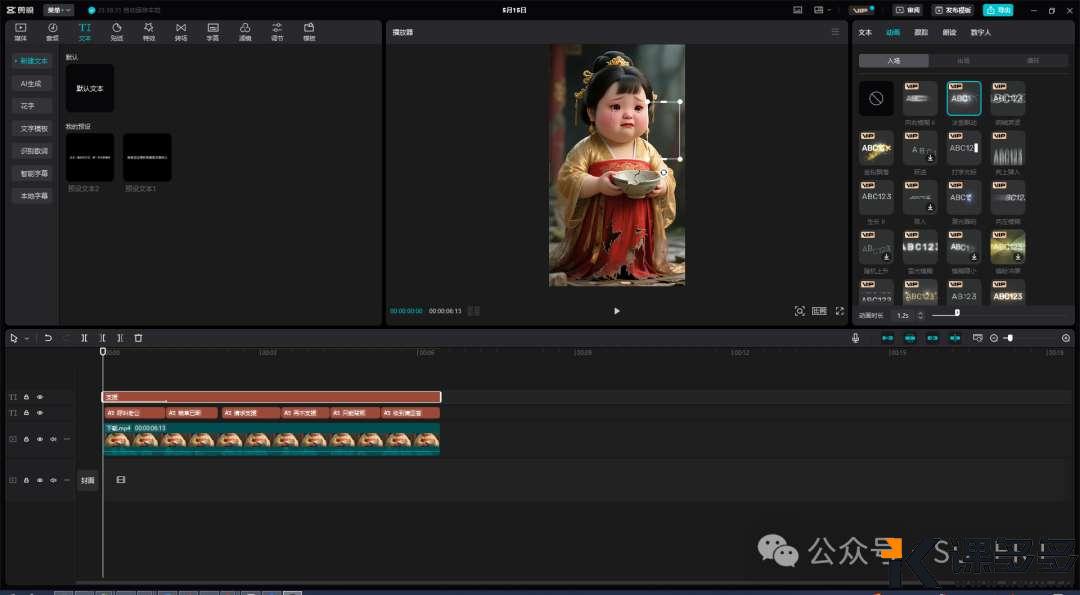Open the 菜单 menu dropdown
The height and width of the screenshot is (595, 1080).
point(58,10)
